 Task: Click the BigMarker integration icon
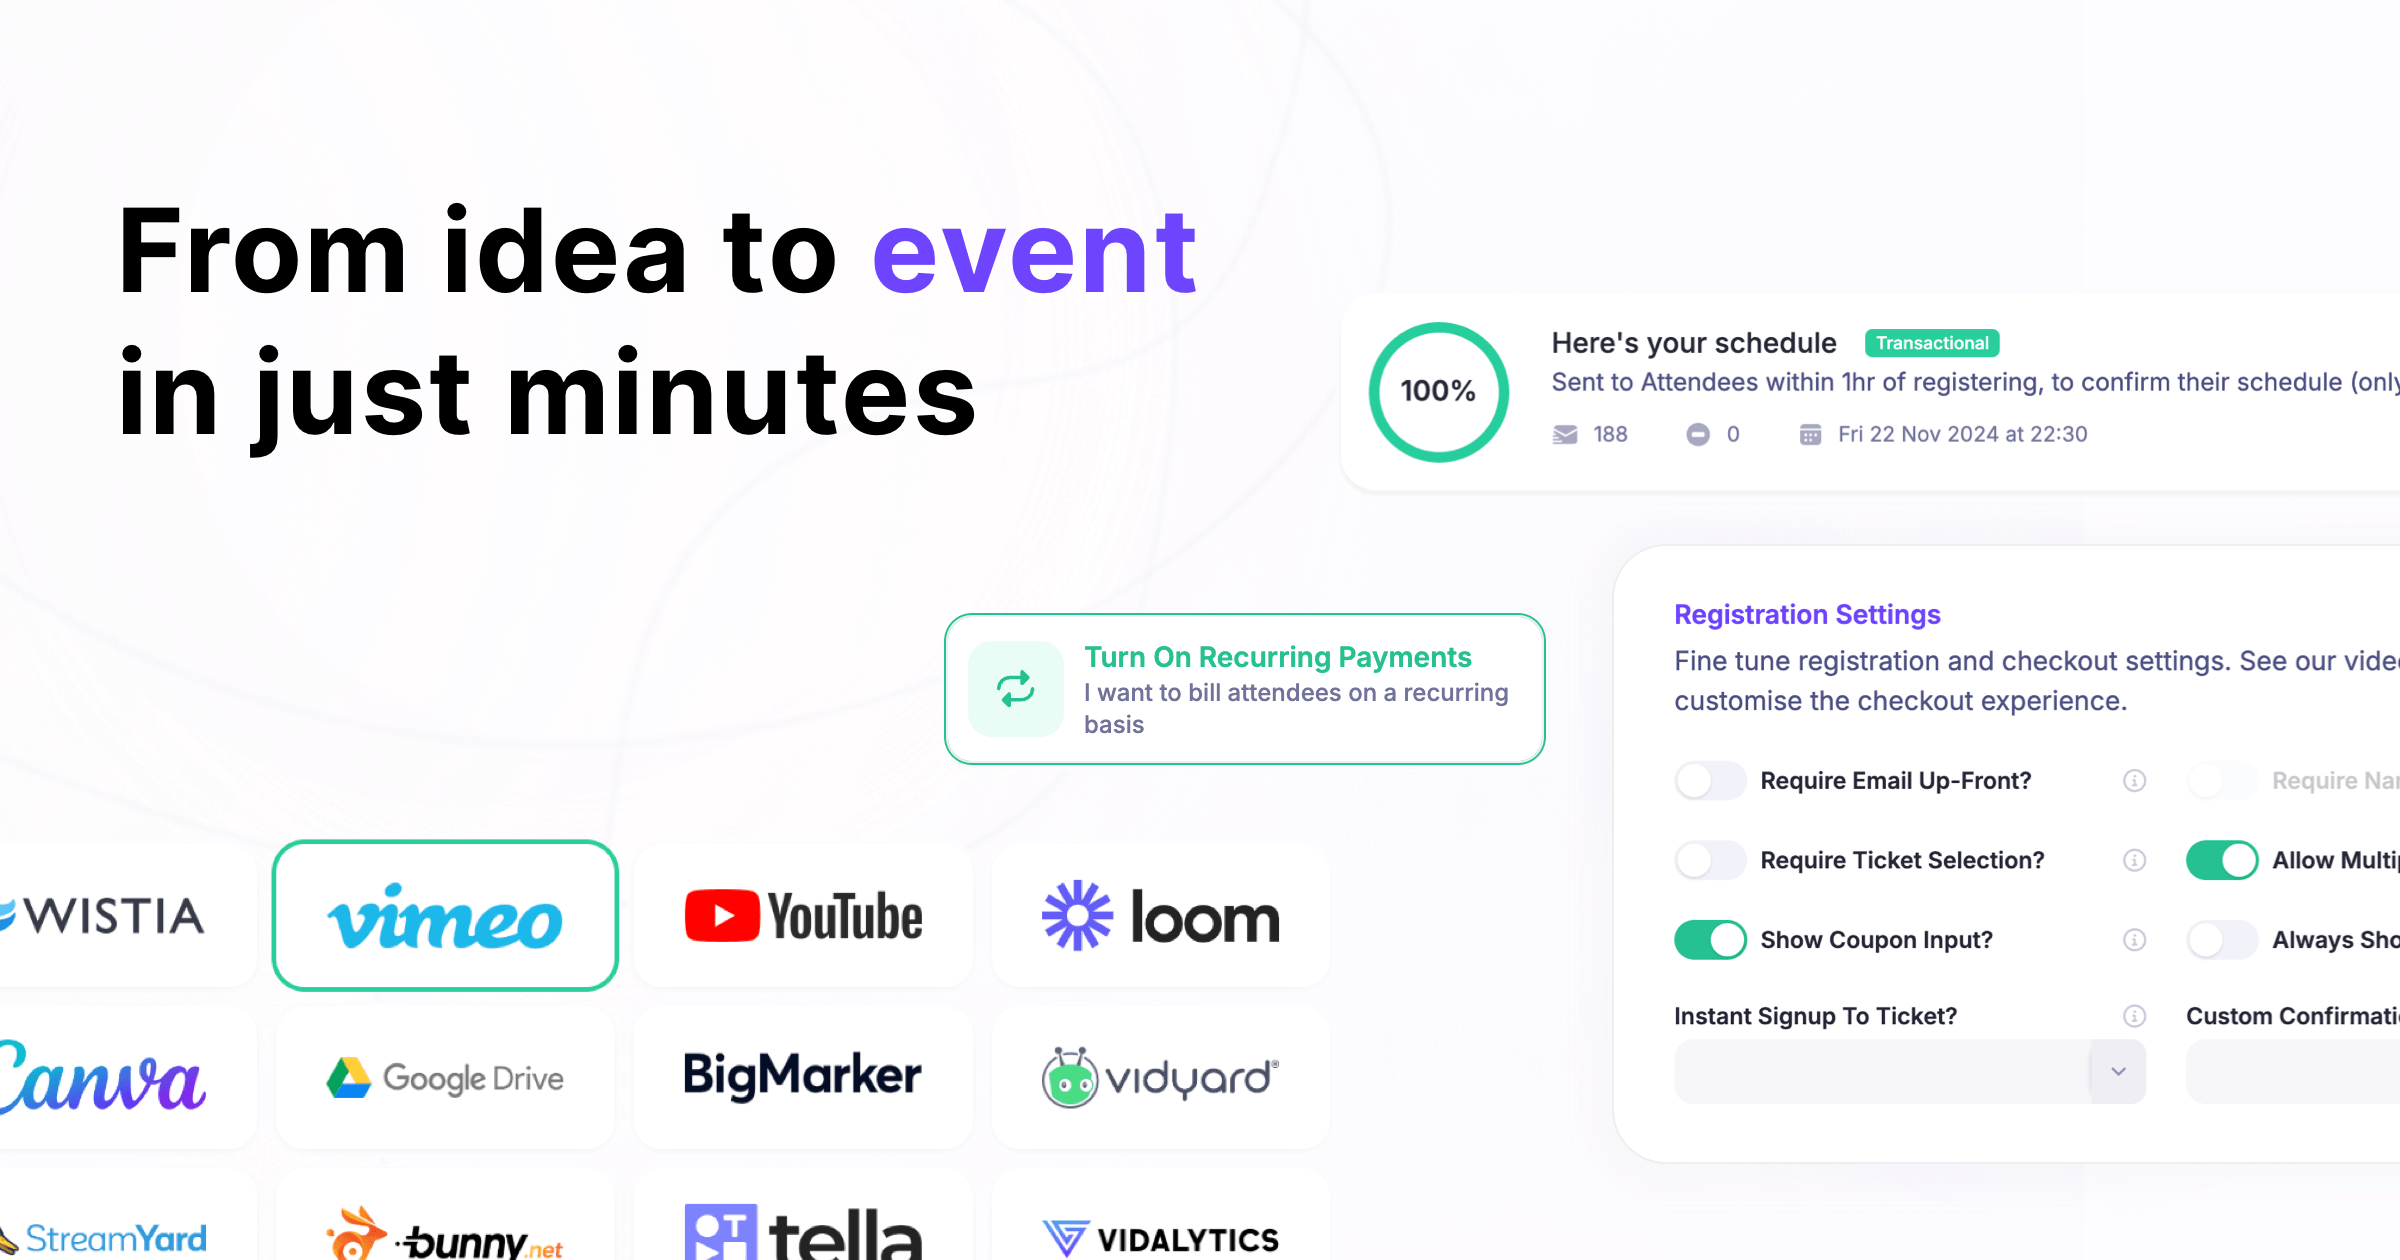(x=802, y=1078)
